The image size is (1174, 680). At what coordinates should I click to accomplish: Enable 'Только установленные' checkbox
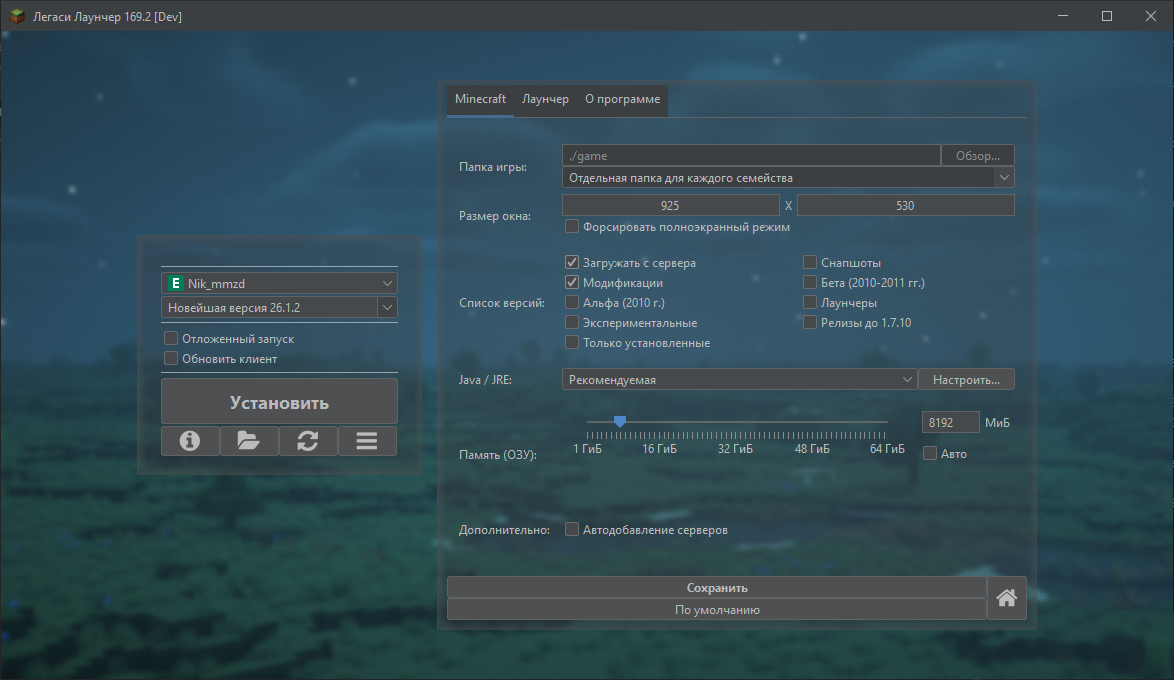(571, 342)
